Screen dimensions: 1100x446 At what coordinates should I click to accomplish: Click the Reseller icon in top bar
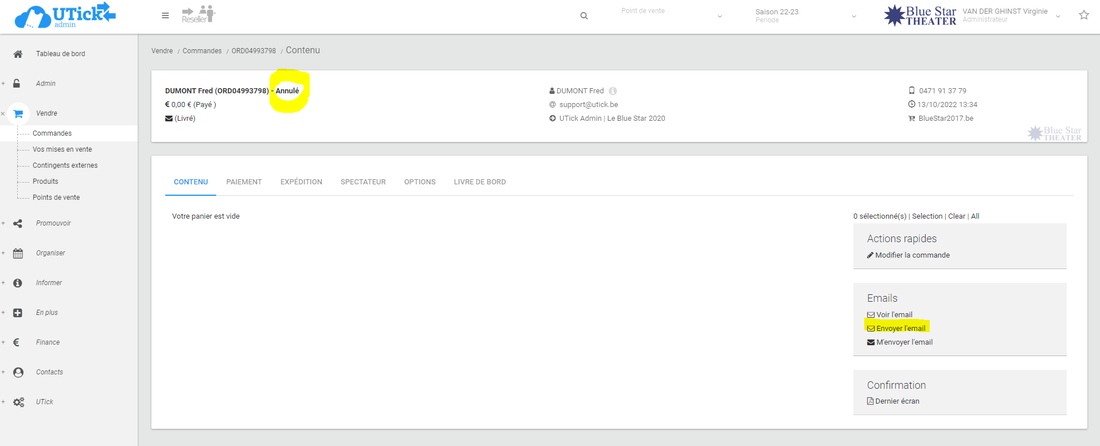[x=198, y=14]
